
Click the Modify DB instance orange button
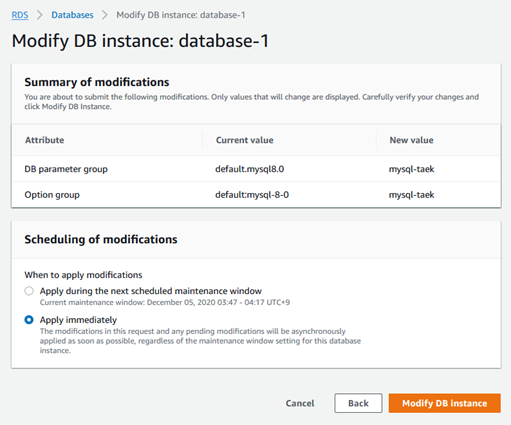444,403
